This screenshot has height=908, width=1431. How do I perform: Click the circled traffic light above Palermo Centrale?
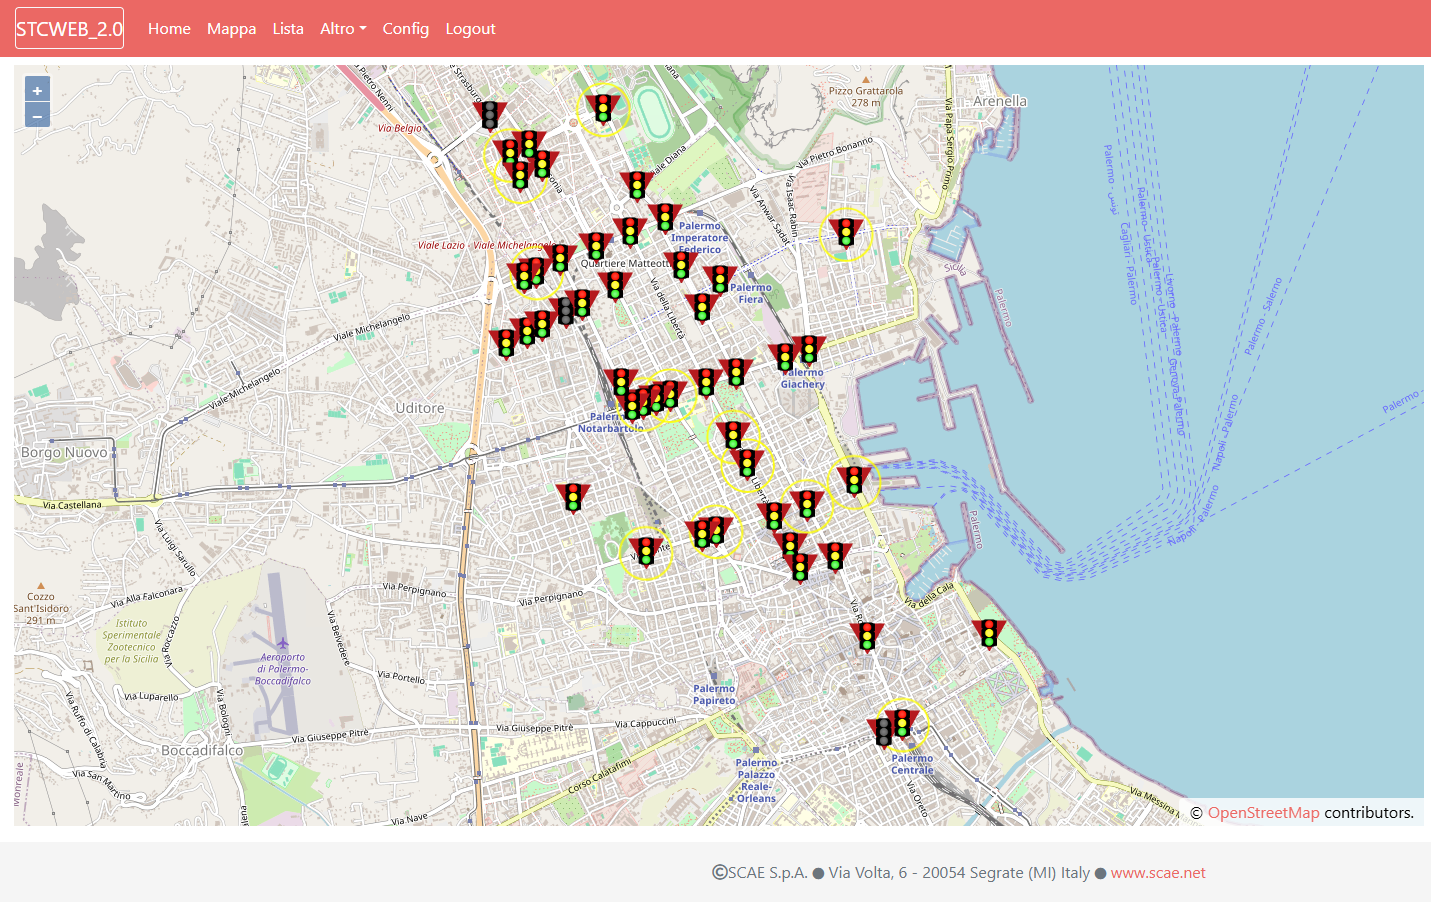coord(903,722)
